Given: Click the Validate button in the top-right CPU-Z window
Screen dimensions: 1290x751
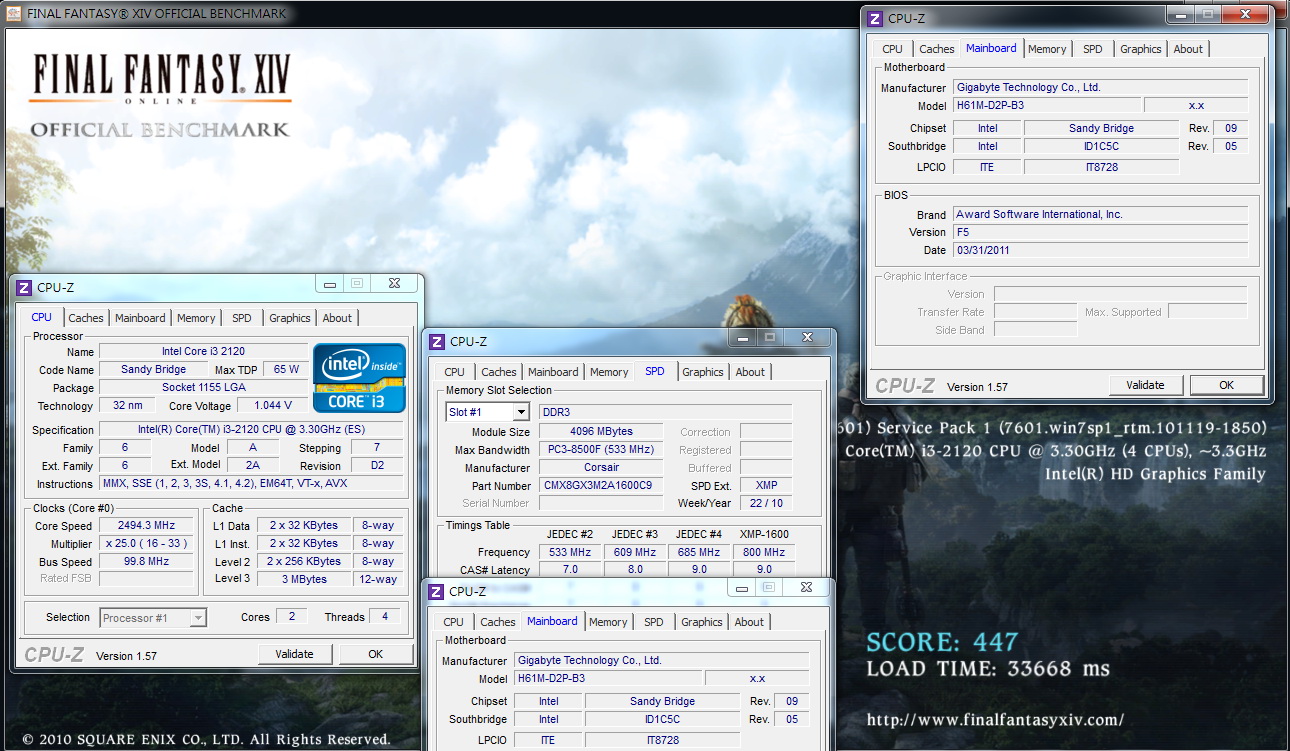Looking at the screenshot, I should click(1145, 385).
